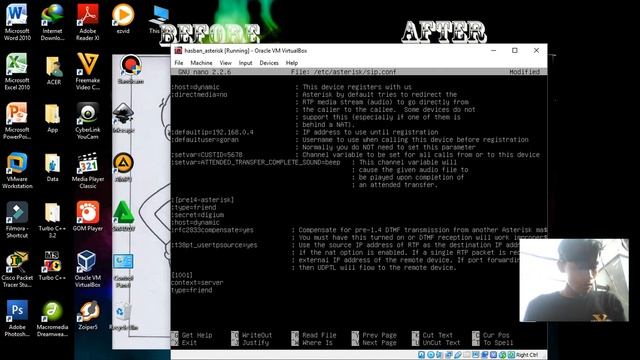This screenshot has height=360, width=640.
Task: Open the Machine menu
Action: 201,63
